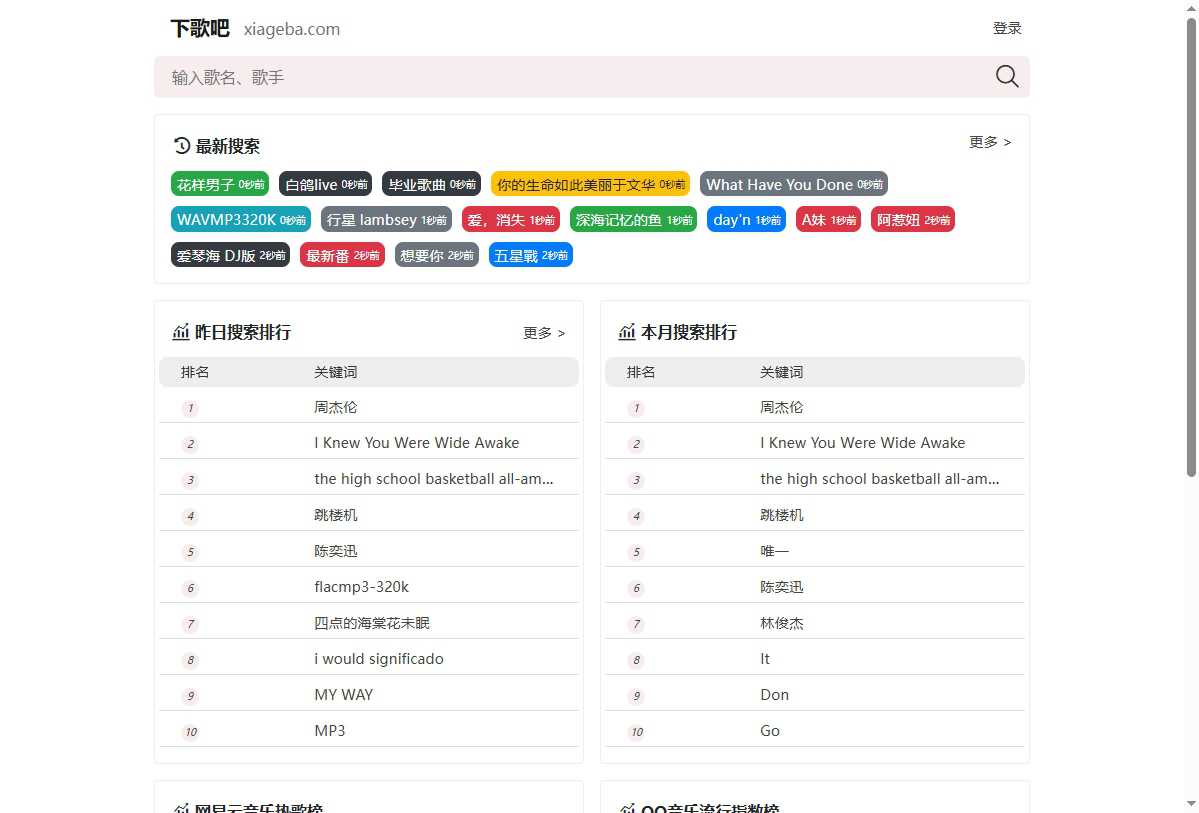Open the 登录 login link
The width and height of the screenshot is (1199, 813).
pos(1006,28)
